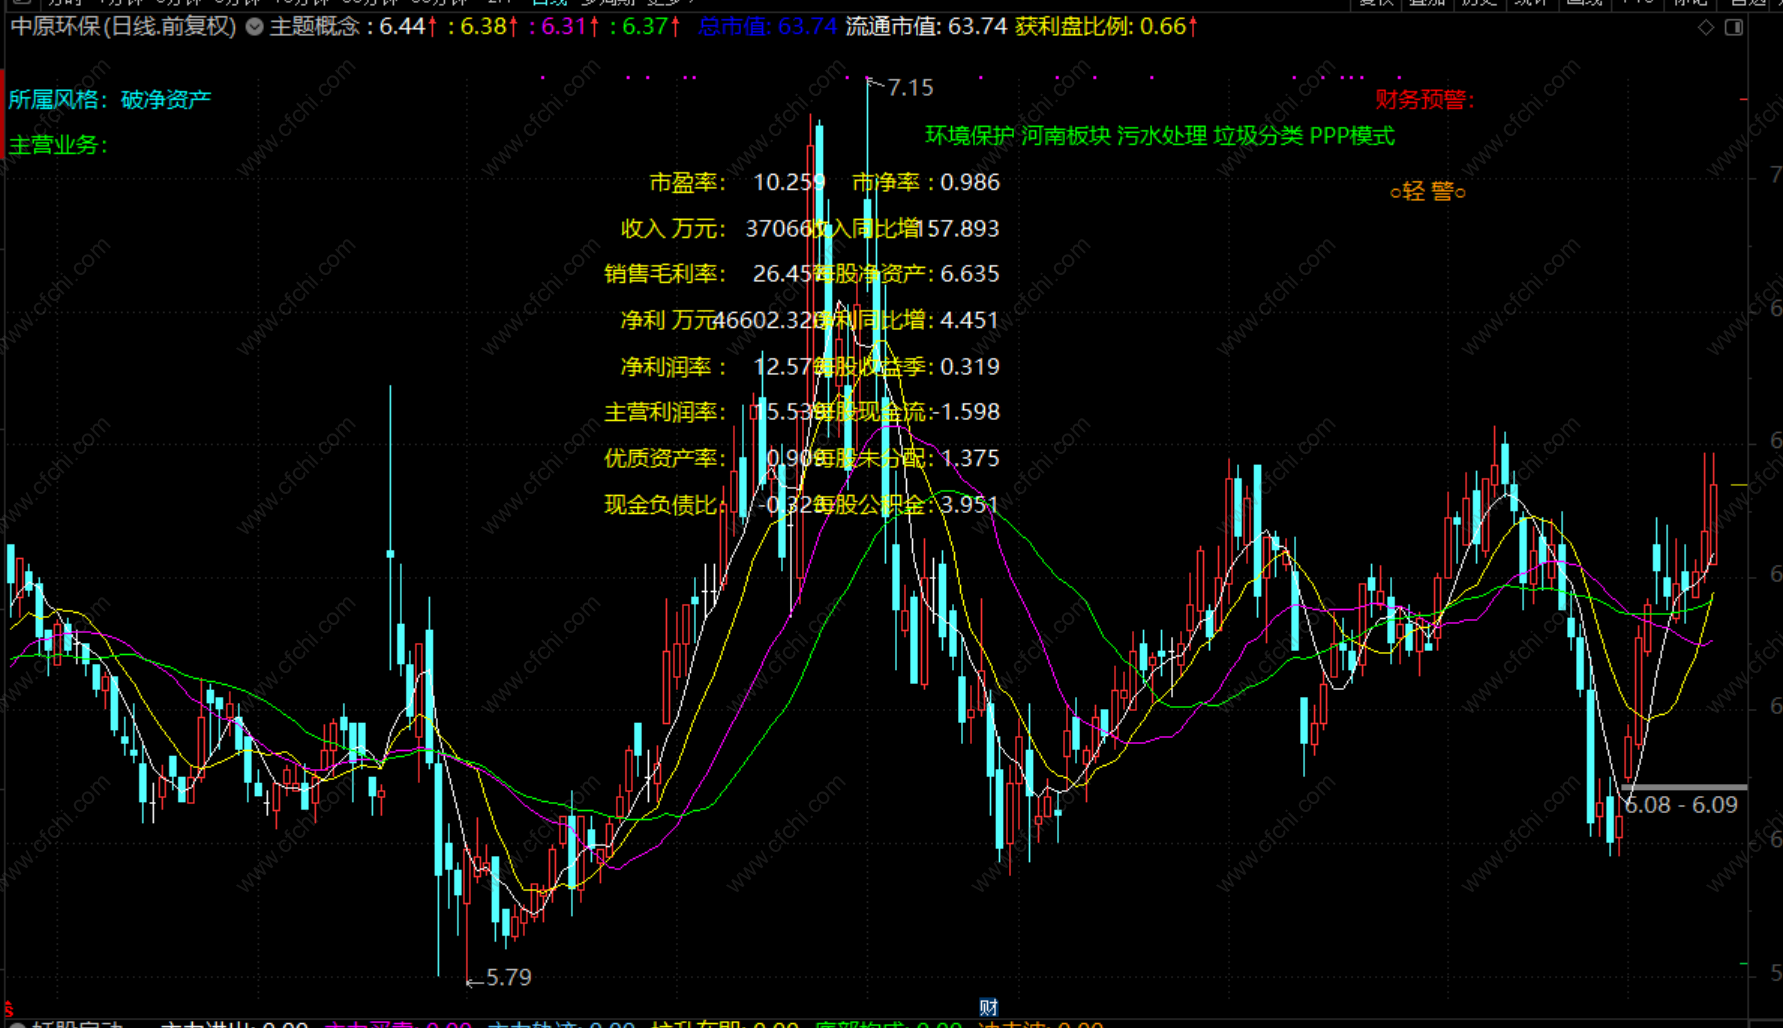This screenshot has height=1028, width=1783.
Task: Click the 每股公积金: 3.951 metric
Action: pos(907,504)
